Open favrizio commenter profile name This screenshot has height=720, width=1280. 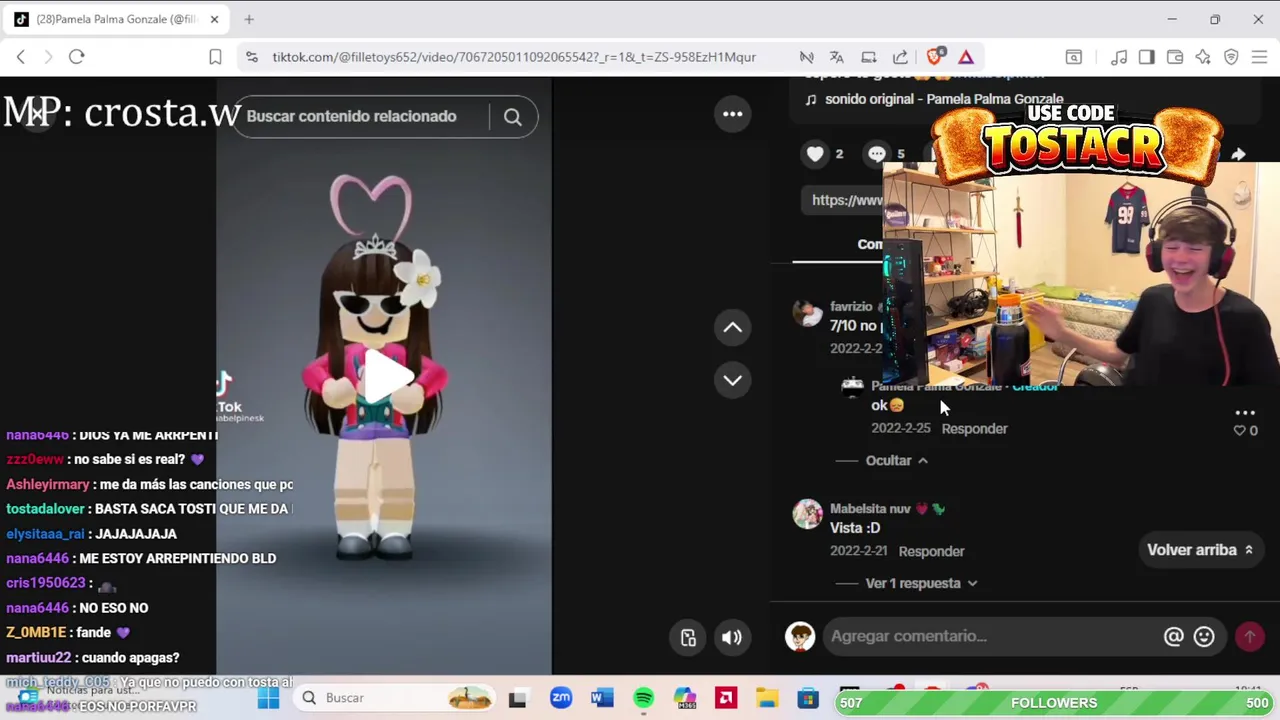851,307
